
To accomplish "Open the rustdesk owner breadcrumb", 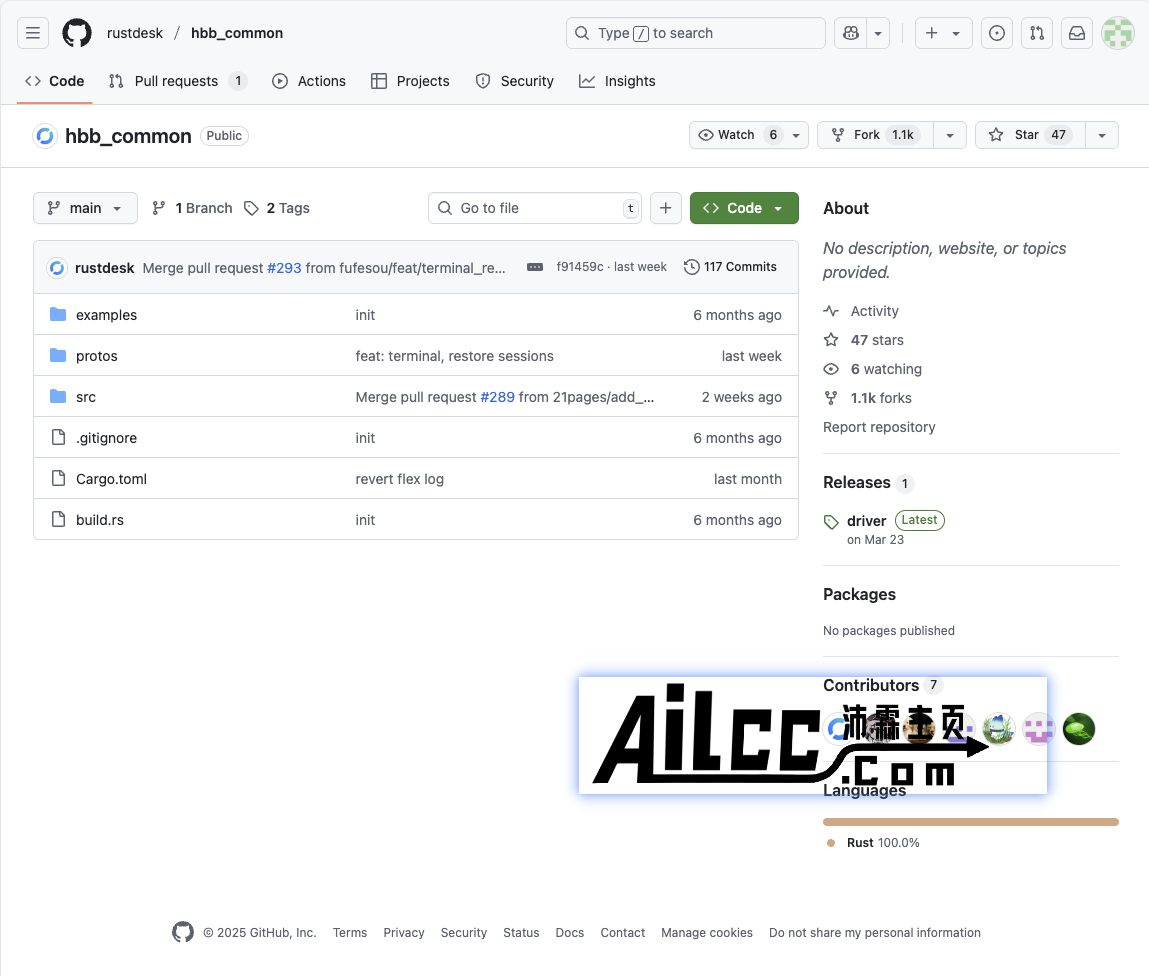I will (x=135, y=33).
